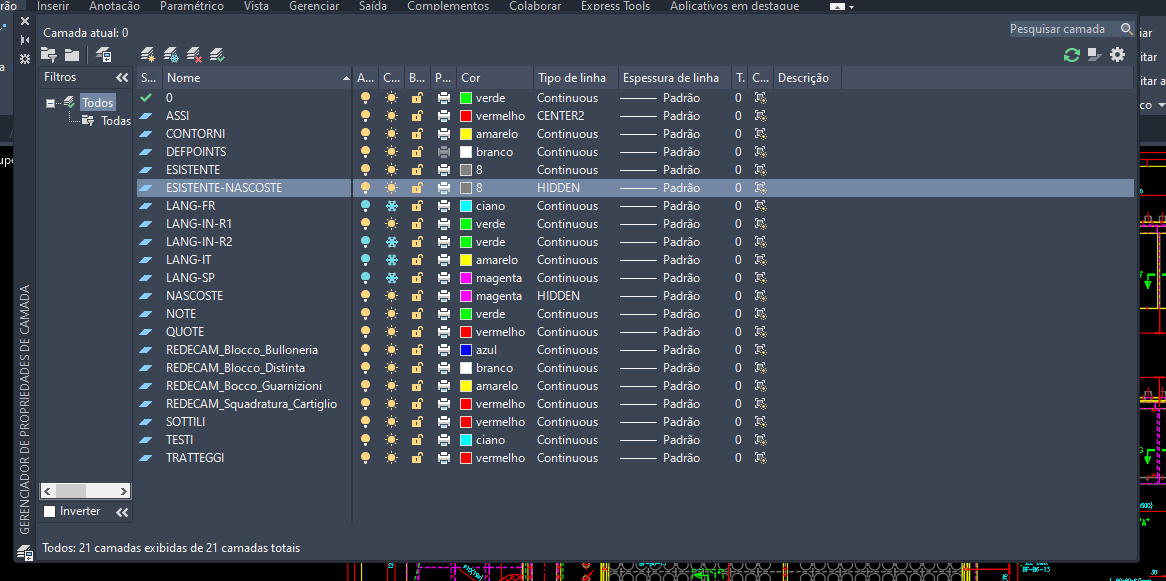
Task: Switch to the Express Tools tab
Action: point(615,6)
